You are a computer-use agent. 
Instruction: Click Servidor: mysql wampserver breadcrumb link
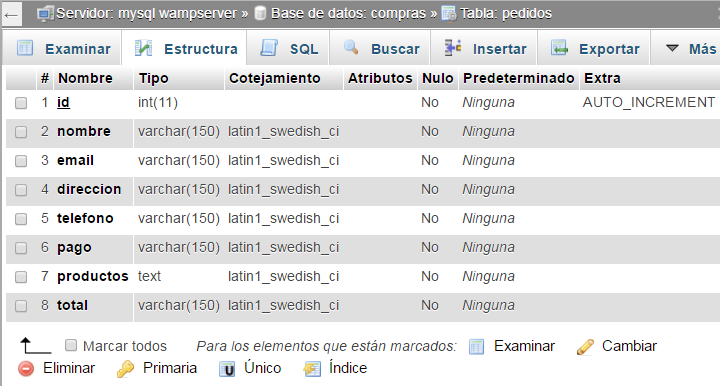point(146,14)
